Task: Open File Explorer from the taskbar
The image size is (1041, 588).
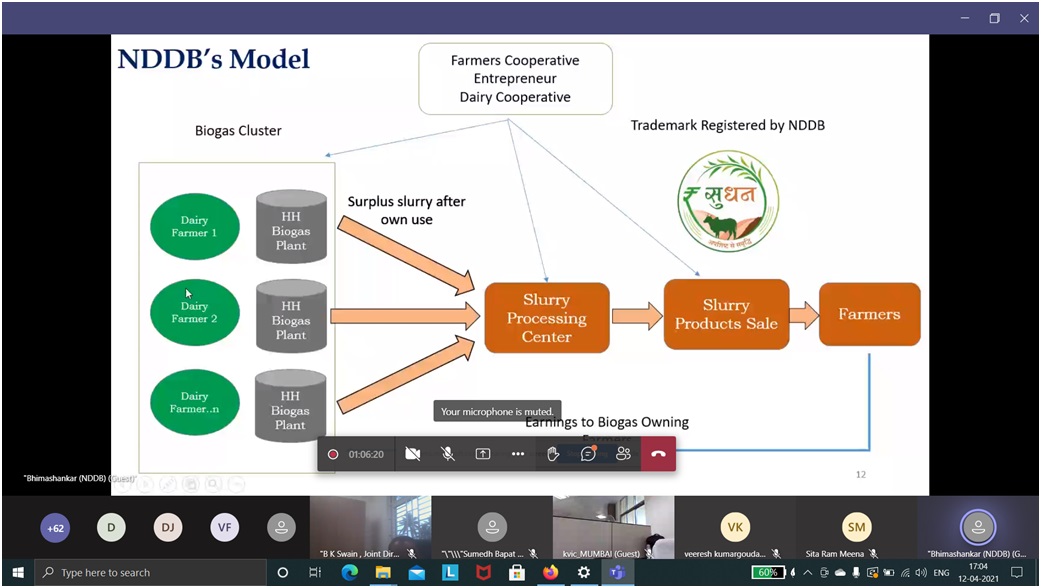Action: [x=382, y=573]
